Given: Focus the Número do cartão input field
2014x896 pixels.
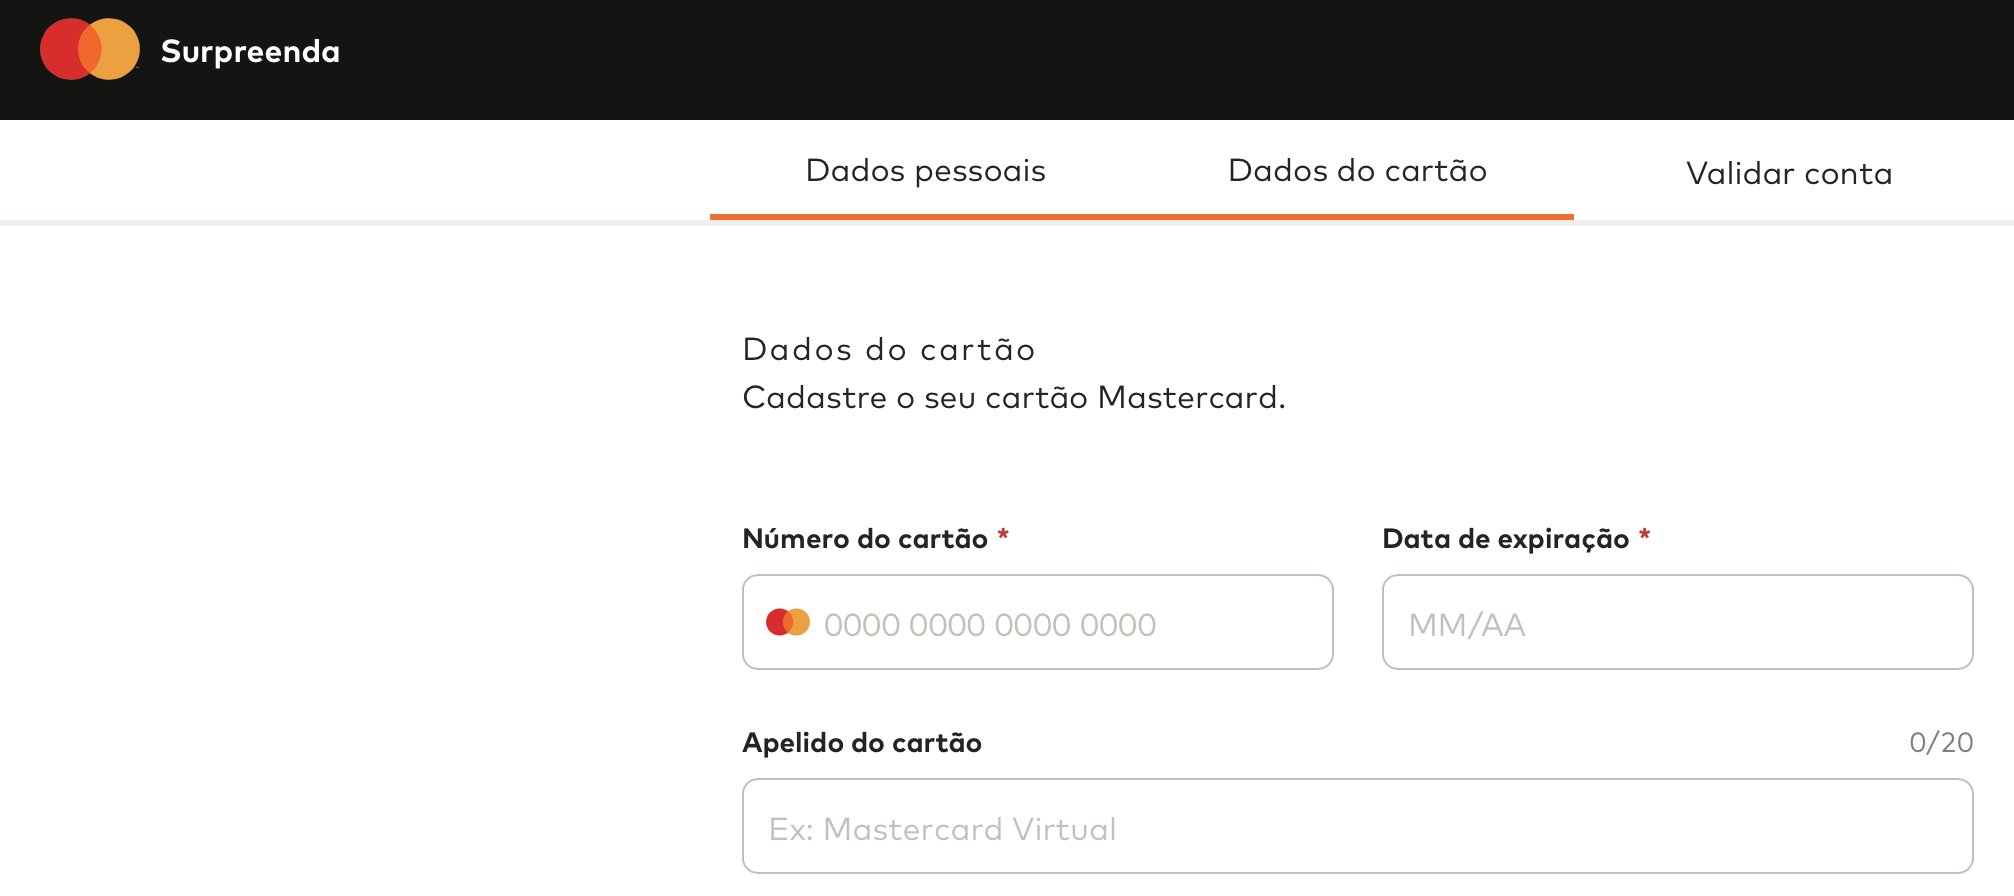Looking at the screenshot, I should click(x=1038, y=622).
